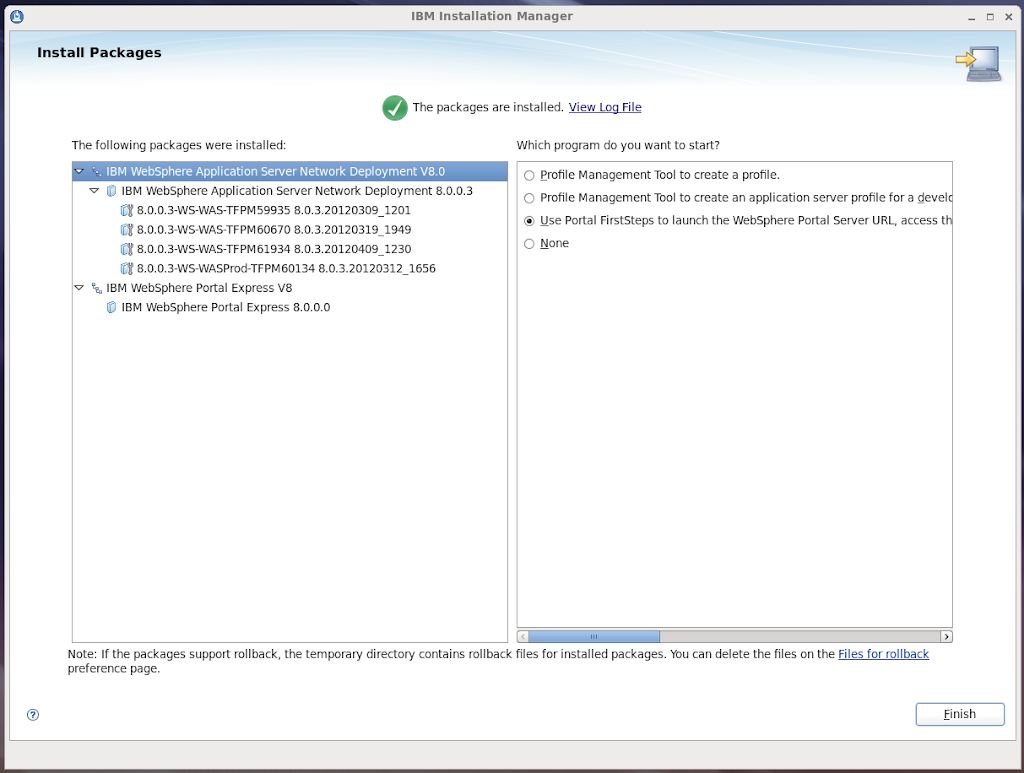
Task: Click the Installation Manager window menu icon
Action: [18, 16]
